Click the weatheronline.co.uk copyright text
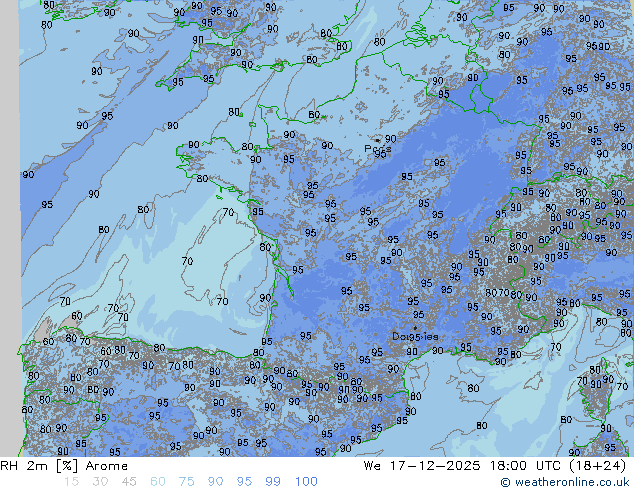Viewport: 634px width, 490px height. point(565,482)
